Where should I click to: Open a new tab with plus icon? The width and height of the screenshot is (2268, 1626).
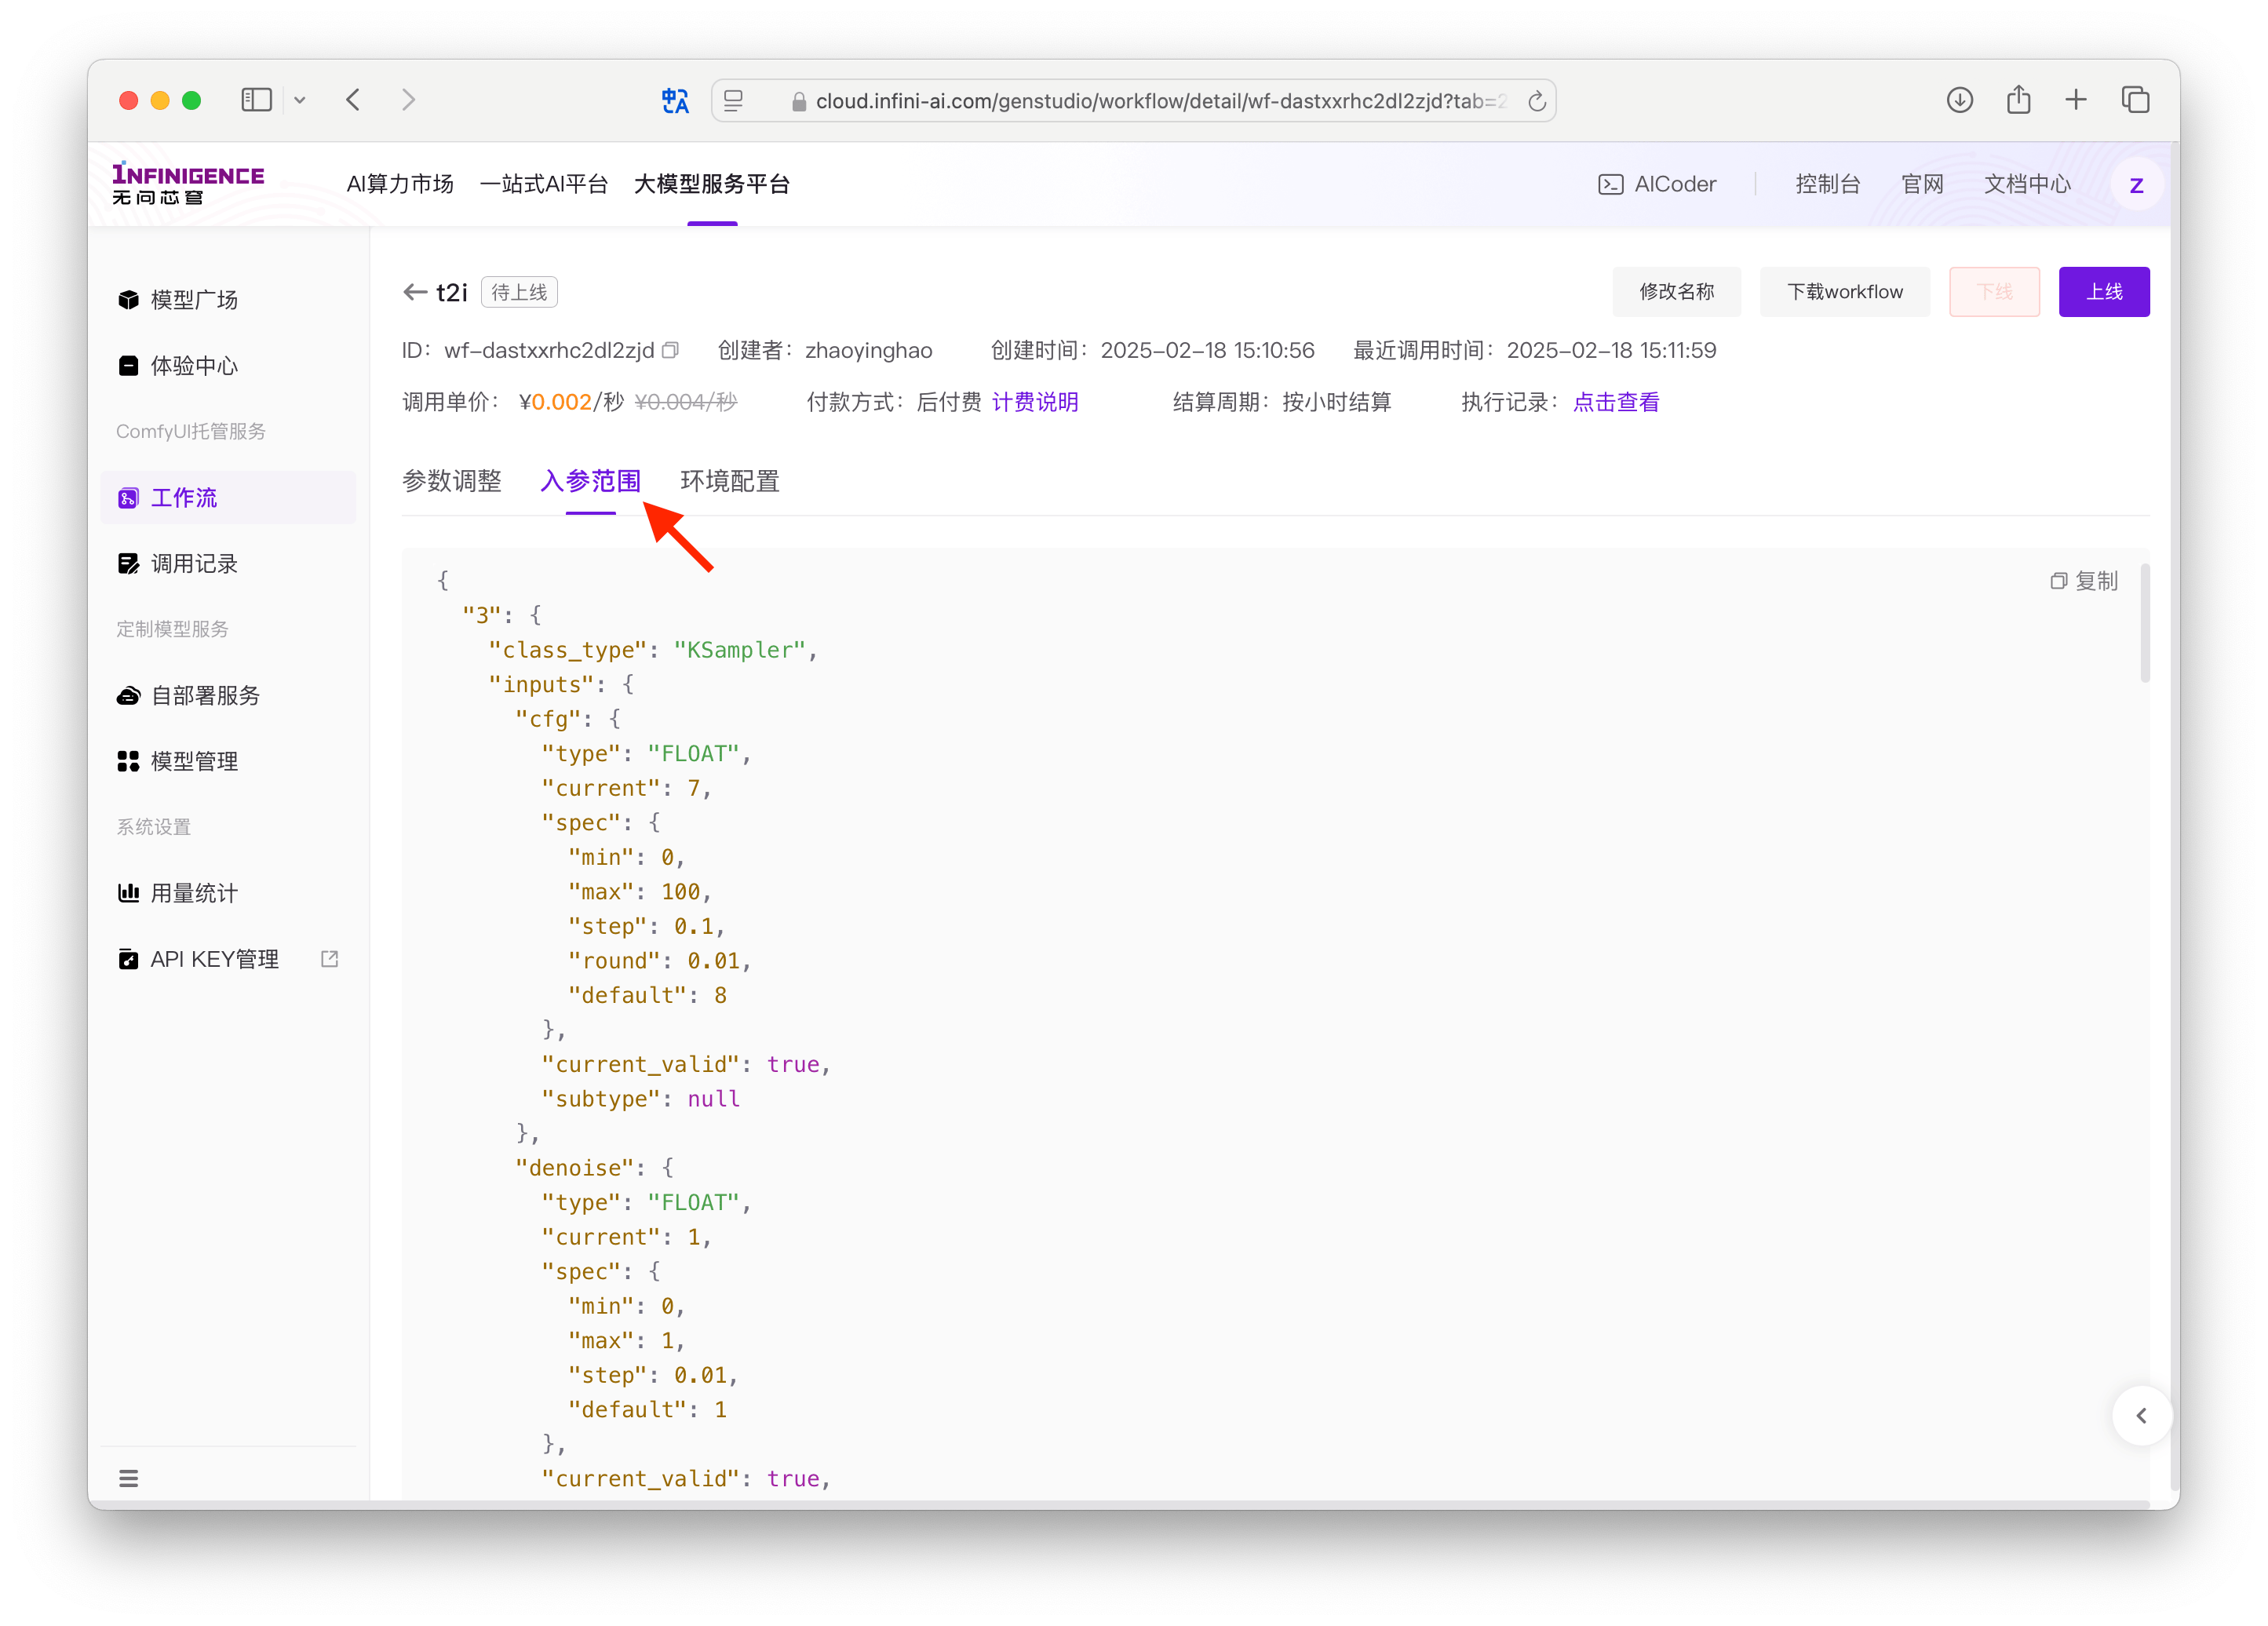(2076, 100)
